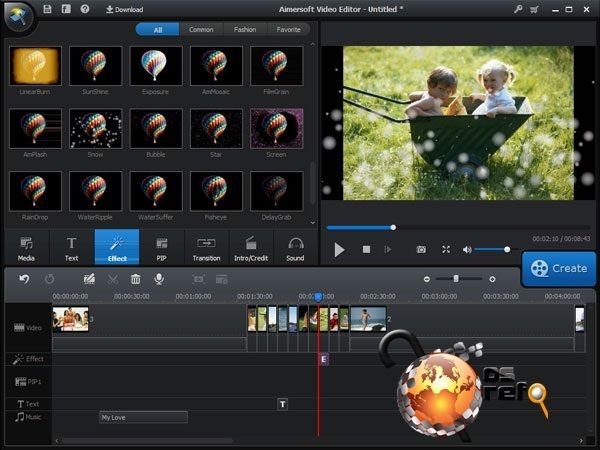The image size is (600, 450).
Task: Open the edit clip tool
Action: pyautogui.click(x=89, y=279)
